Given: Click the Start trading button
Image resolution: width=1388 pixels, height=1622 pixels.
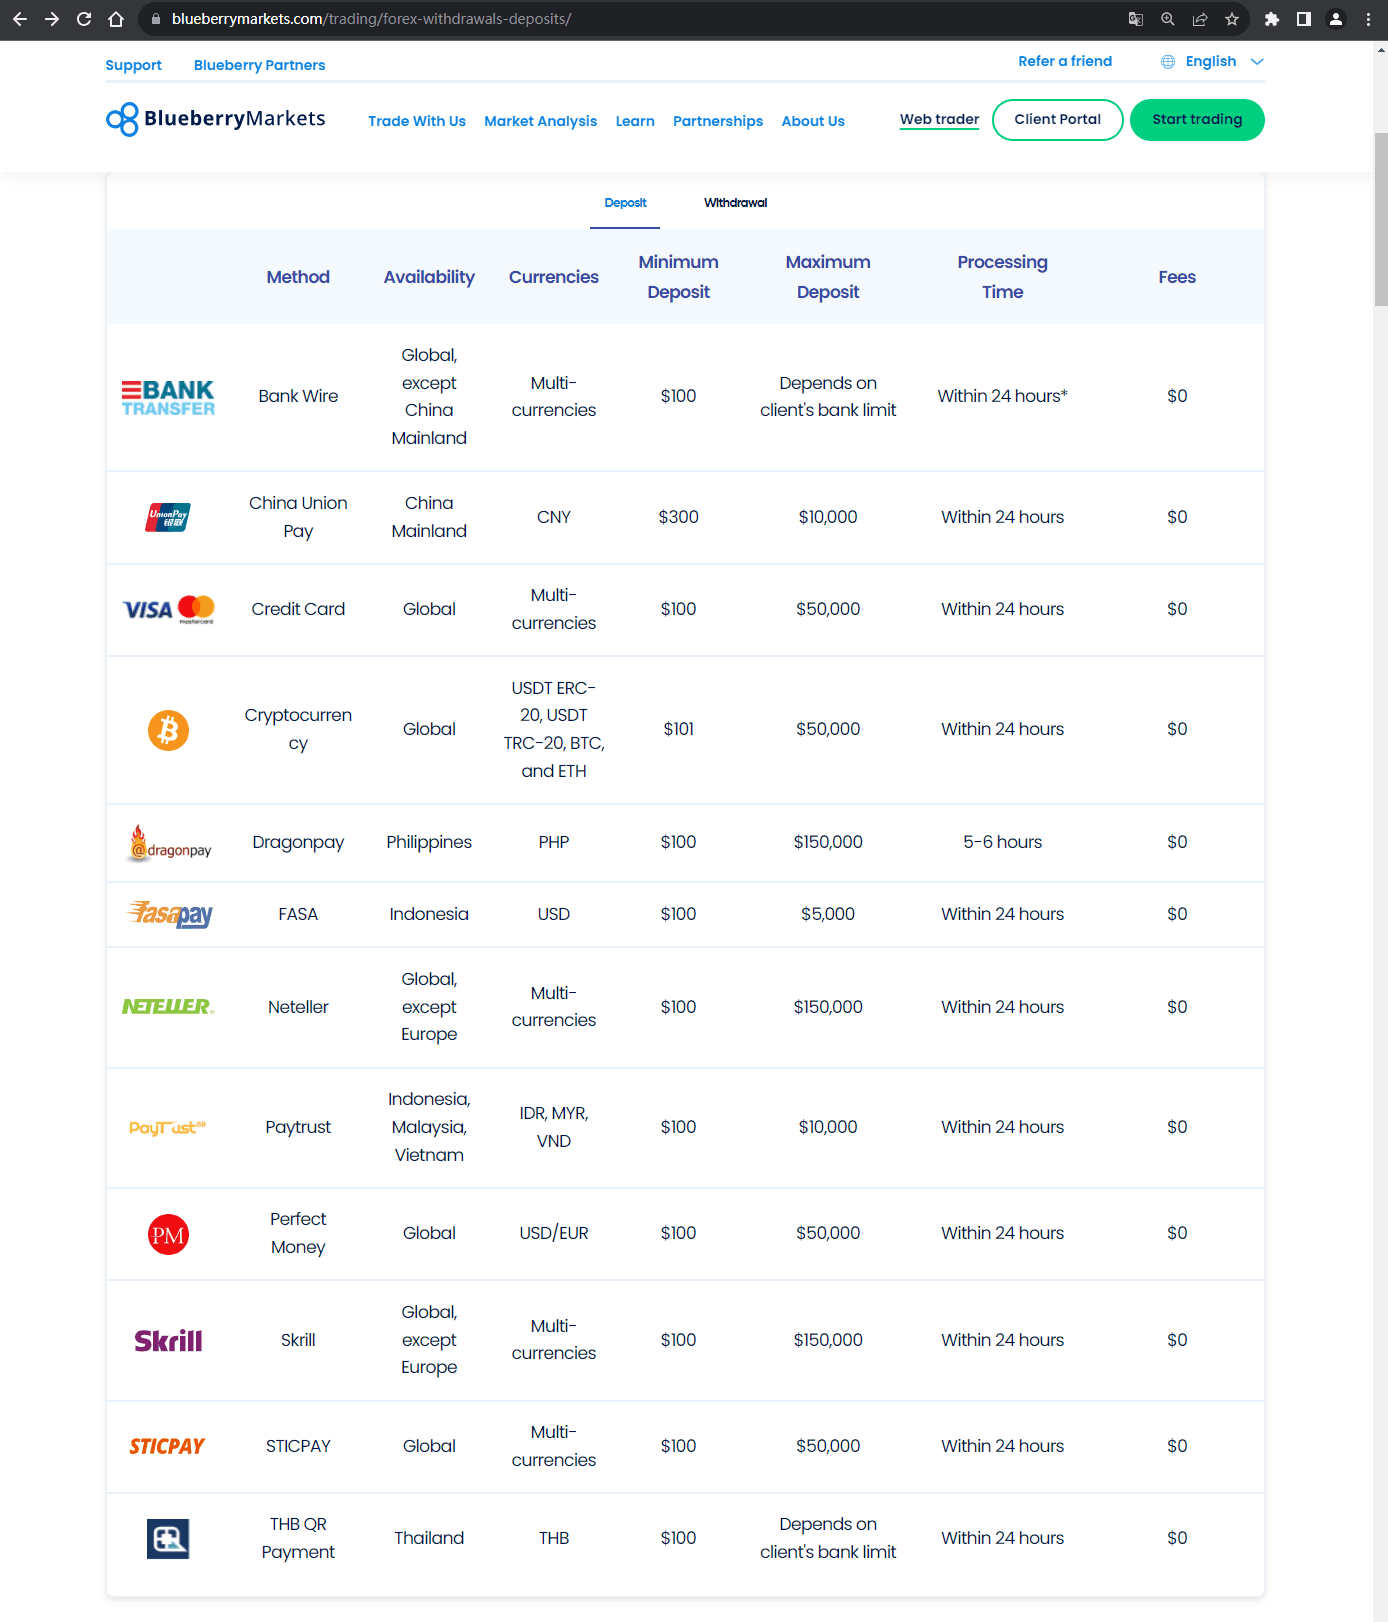Looking at the screenshot, I should click(x=1197, y=120).
